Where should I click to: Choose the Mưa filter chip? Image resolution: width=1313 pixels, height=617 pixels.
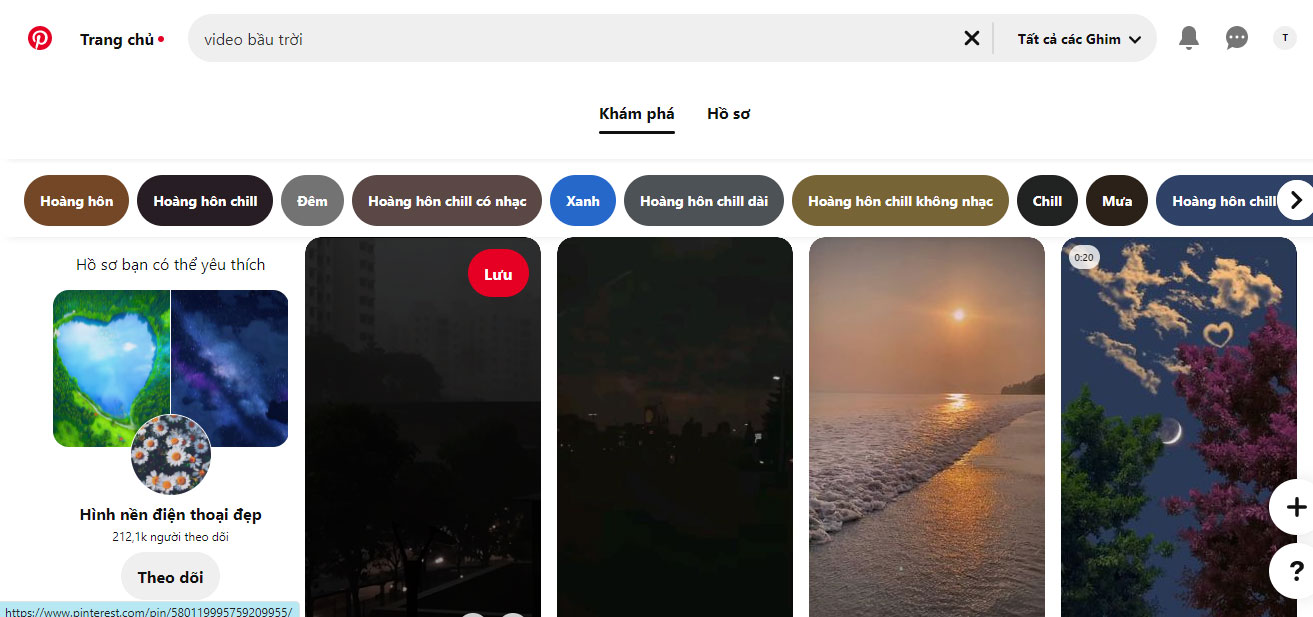tap(1116, 201)
